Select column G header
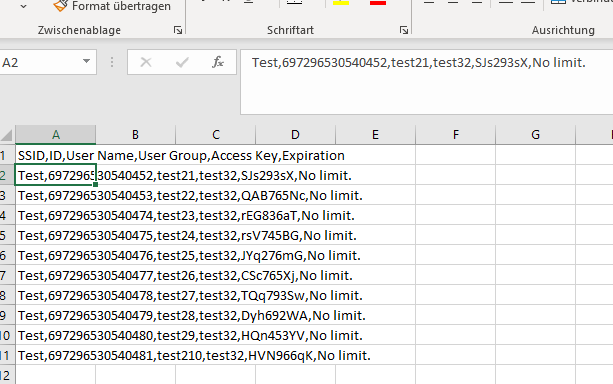This screenshot has width=613, height=384. coord(535,135)
